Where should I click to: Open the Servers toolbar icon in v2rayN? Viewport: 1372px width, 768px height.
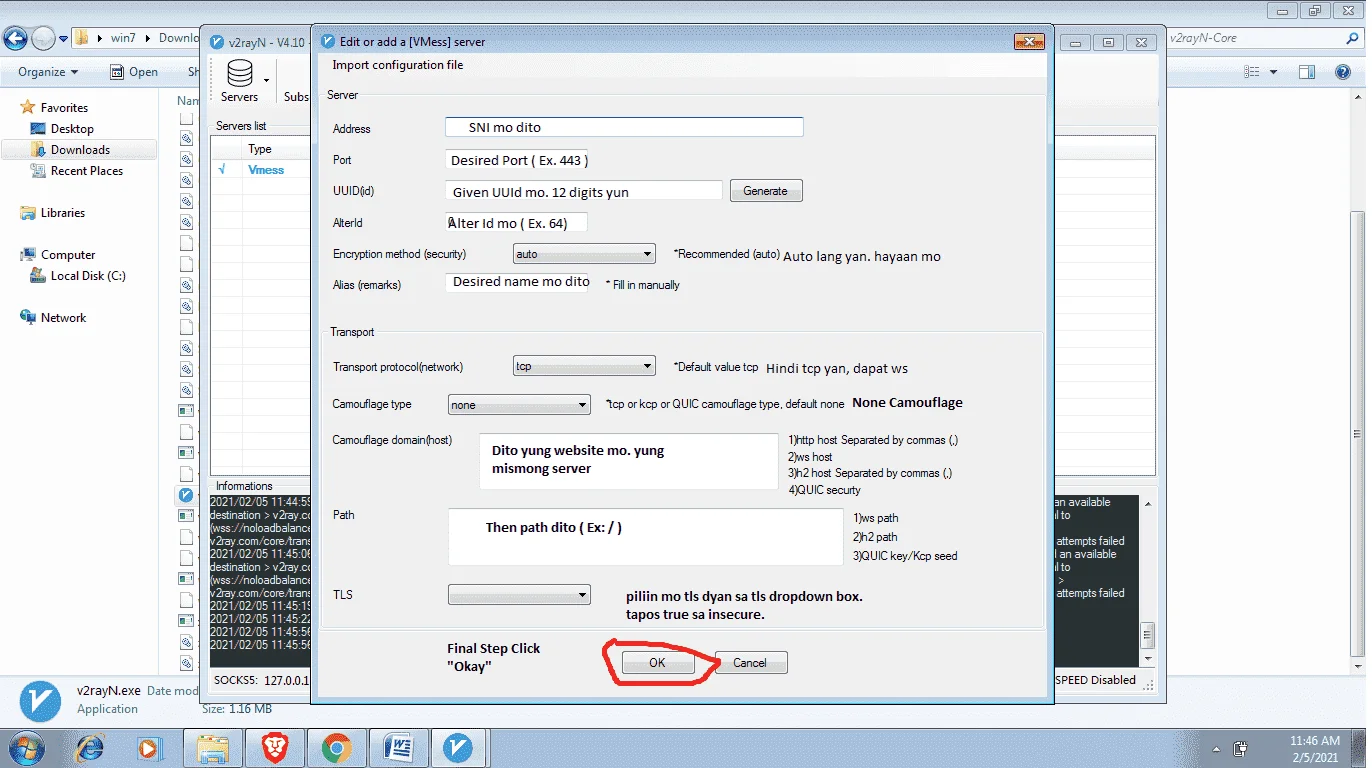[239, 81]
